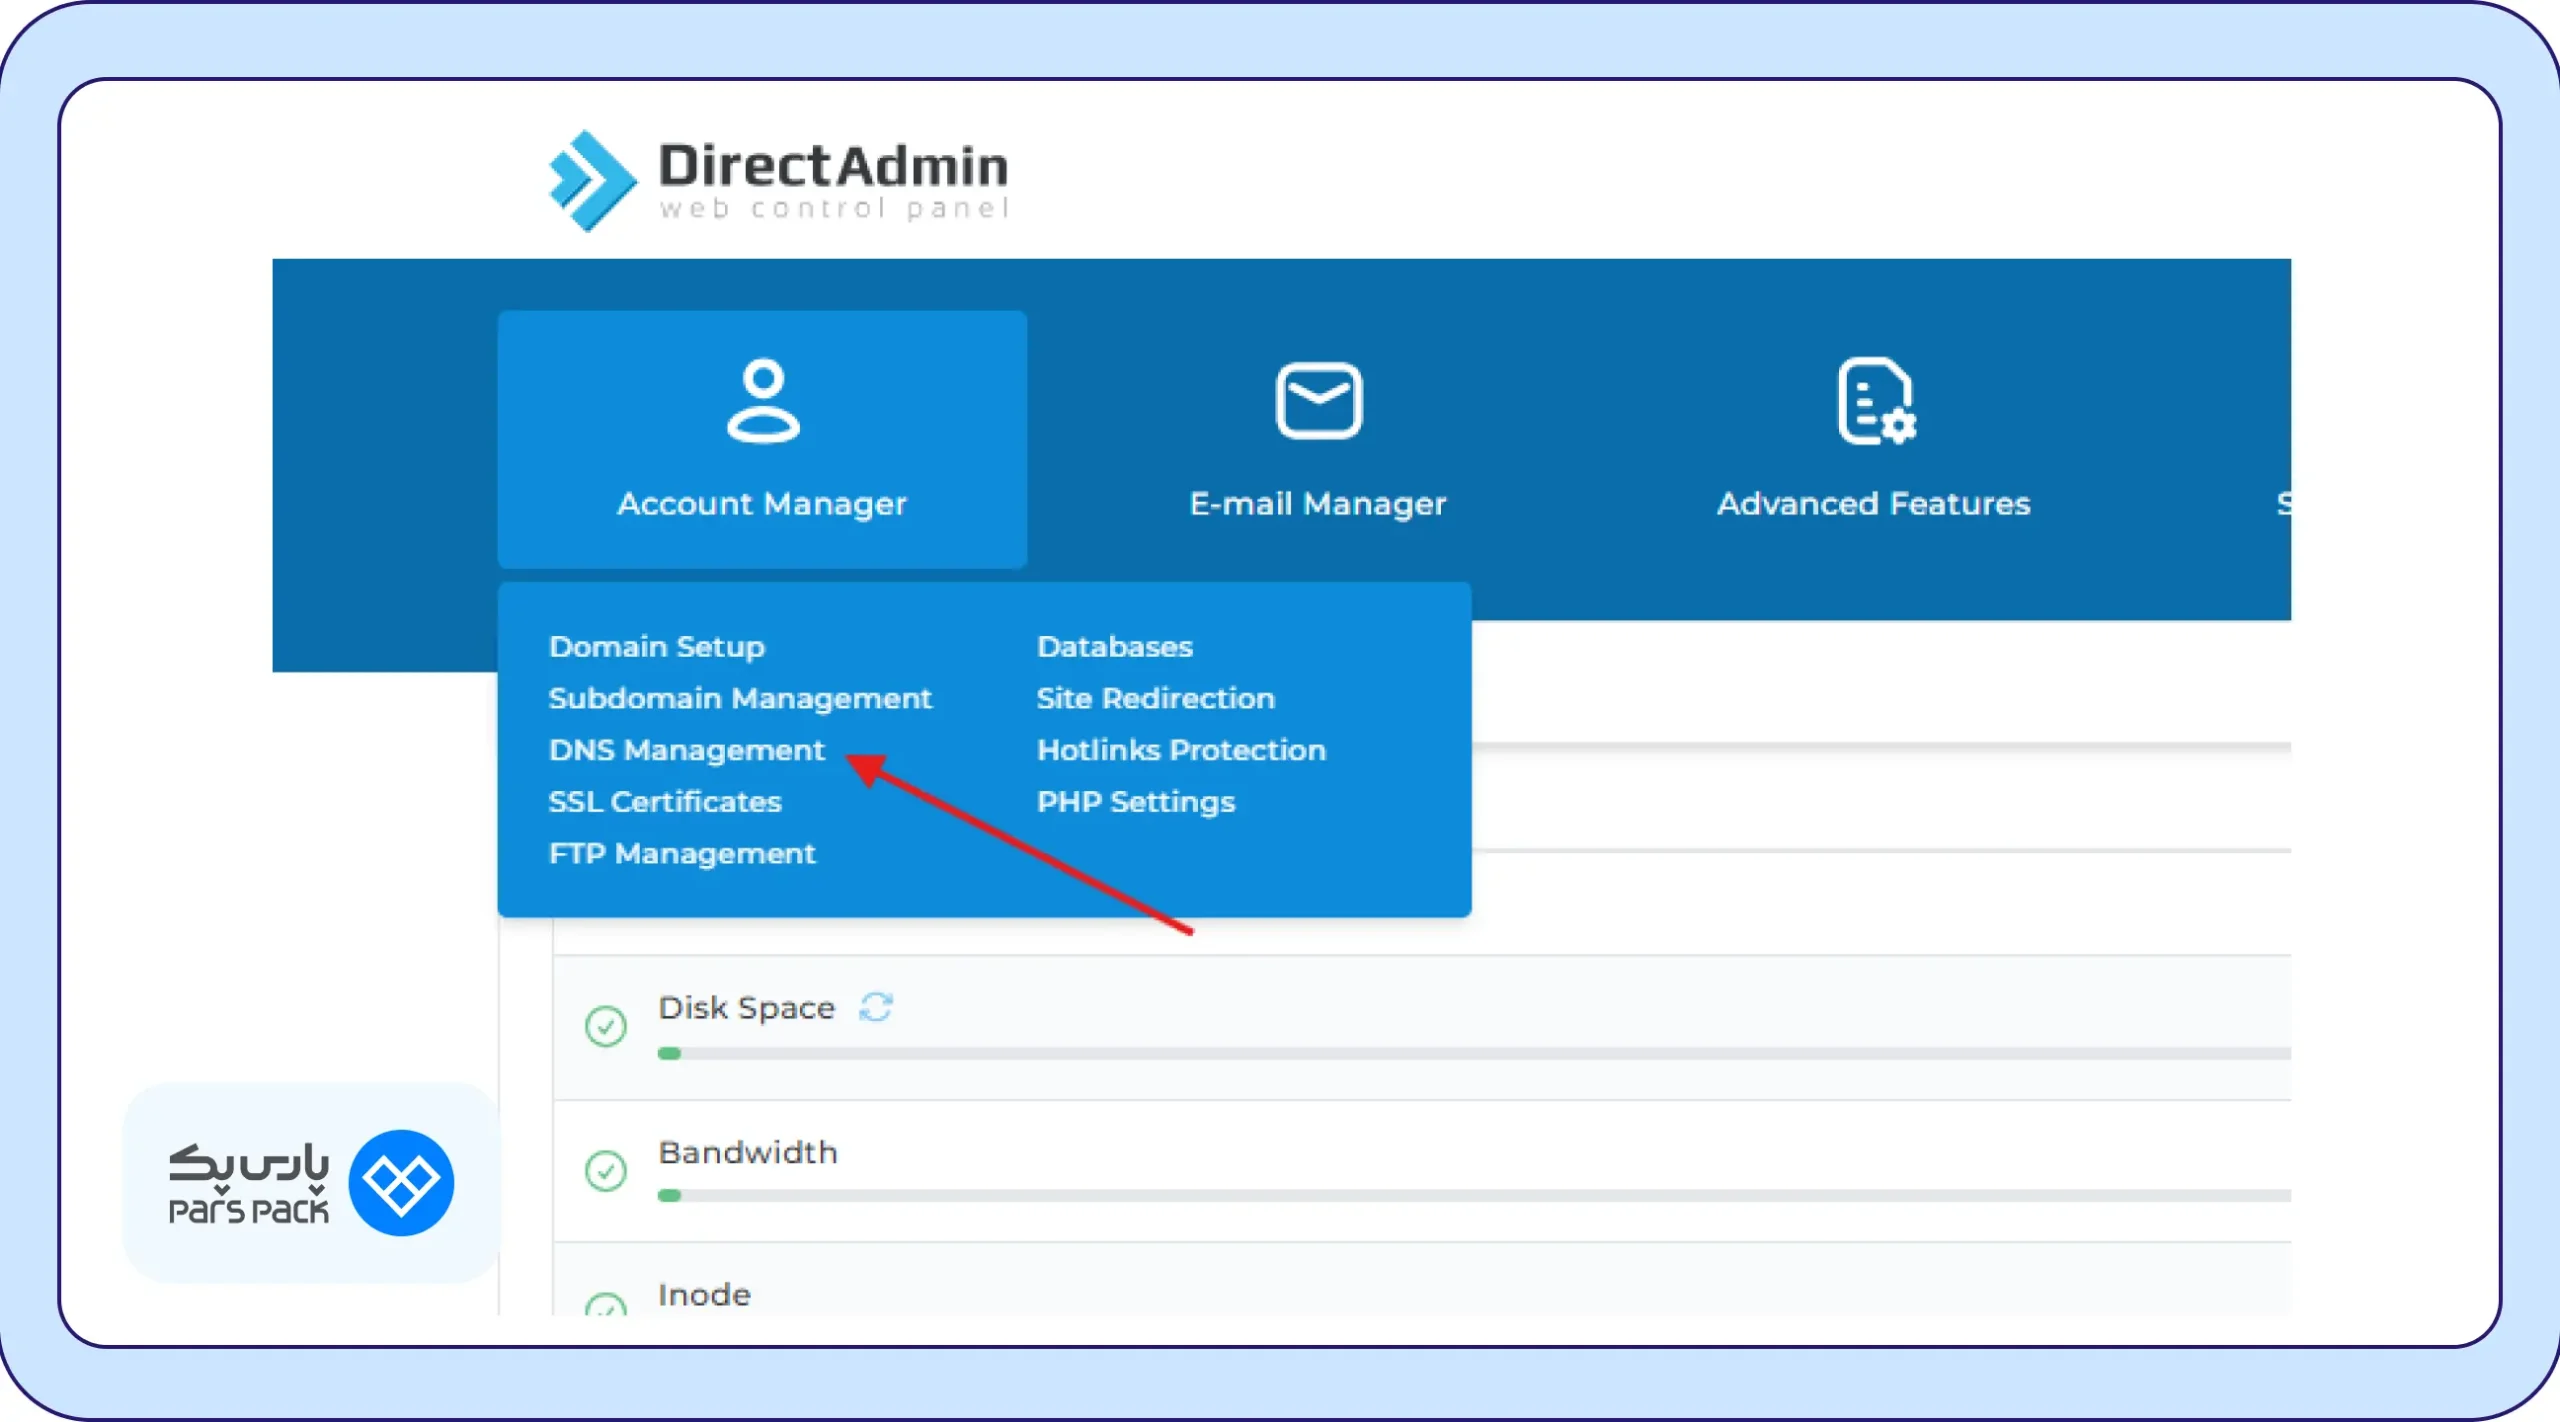2560x1422 pixels.
Task: Open FTP Management
Action: (682, 854)
